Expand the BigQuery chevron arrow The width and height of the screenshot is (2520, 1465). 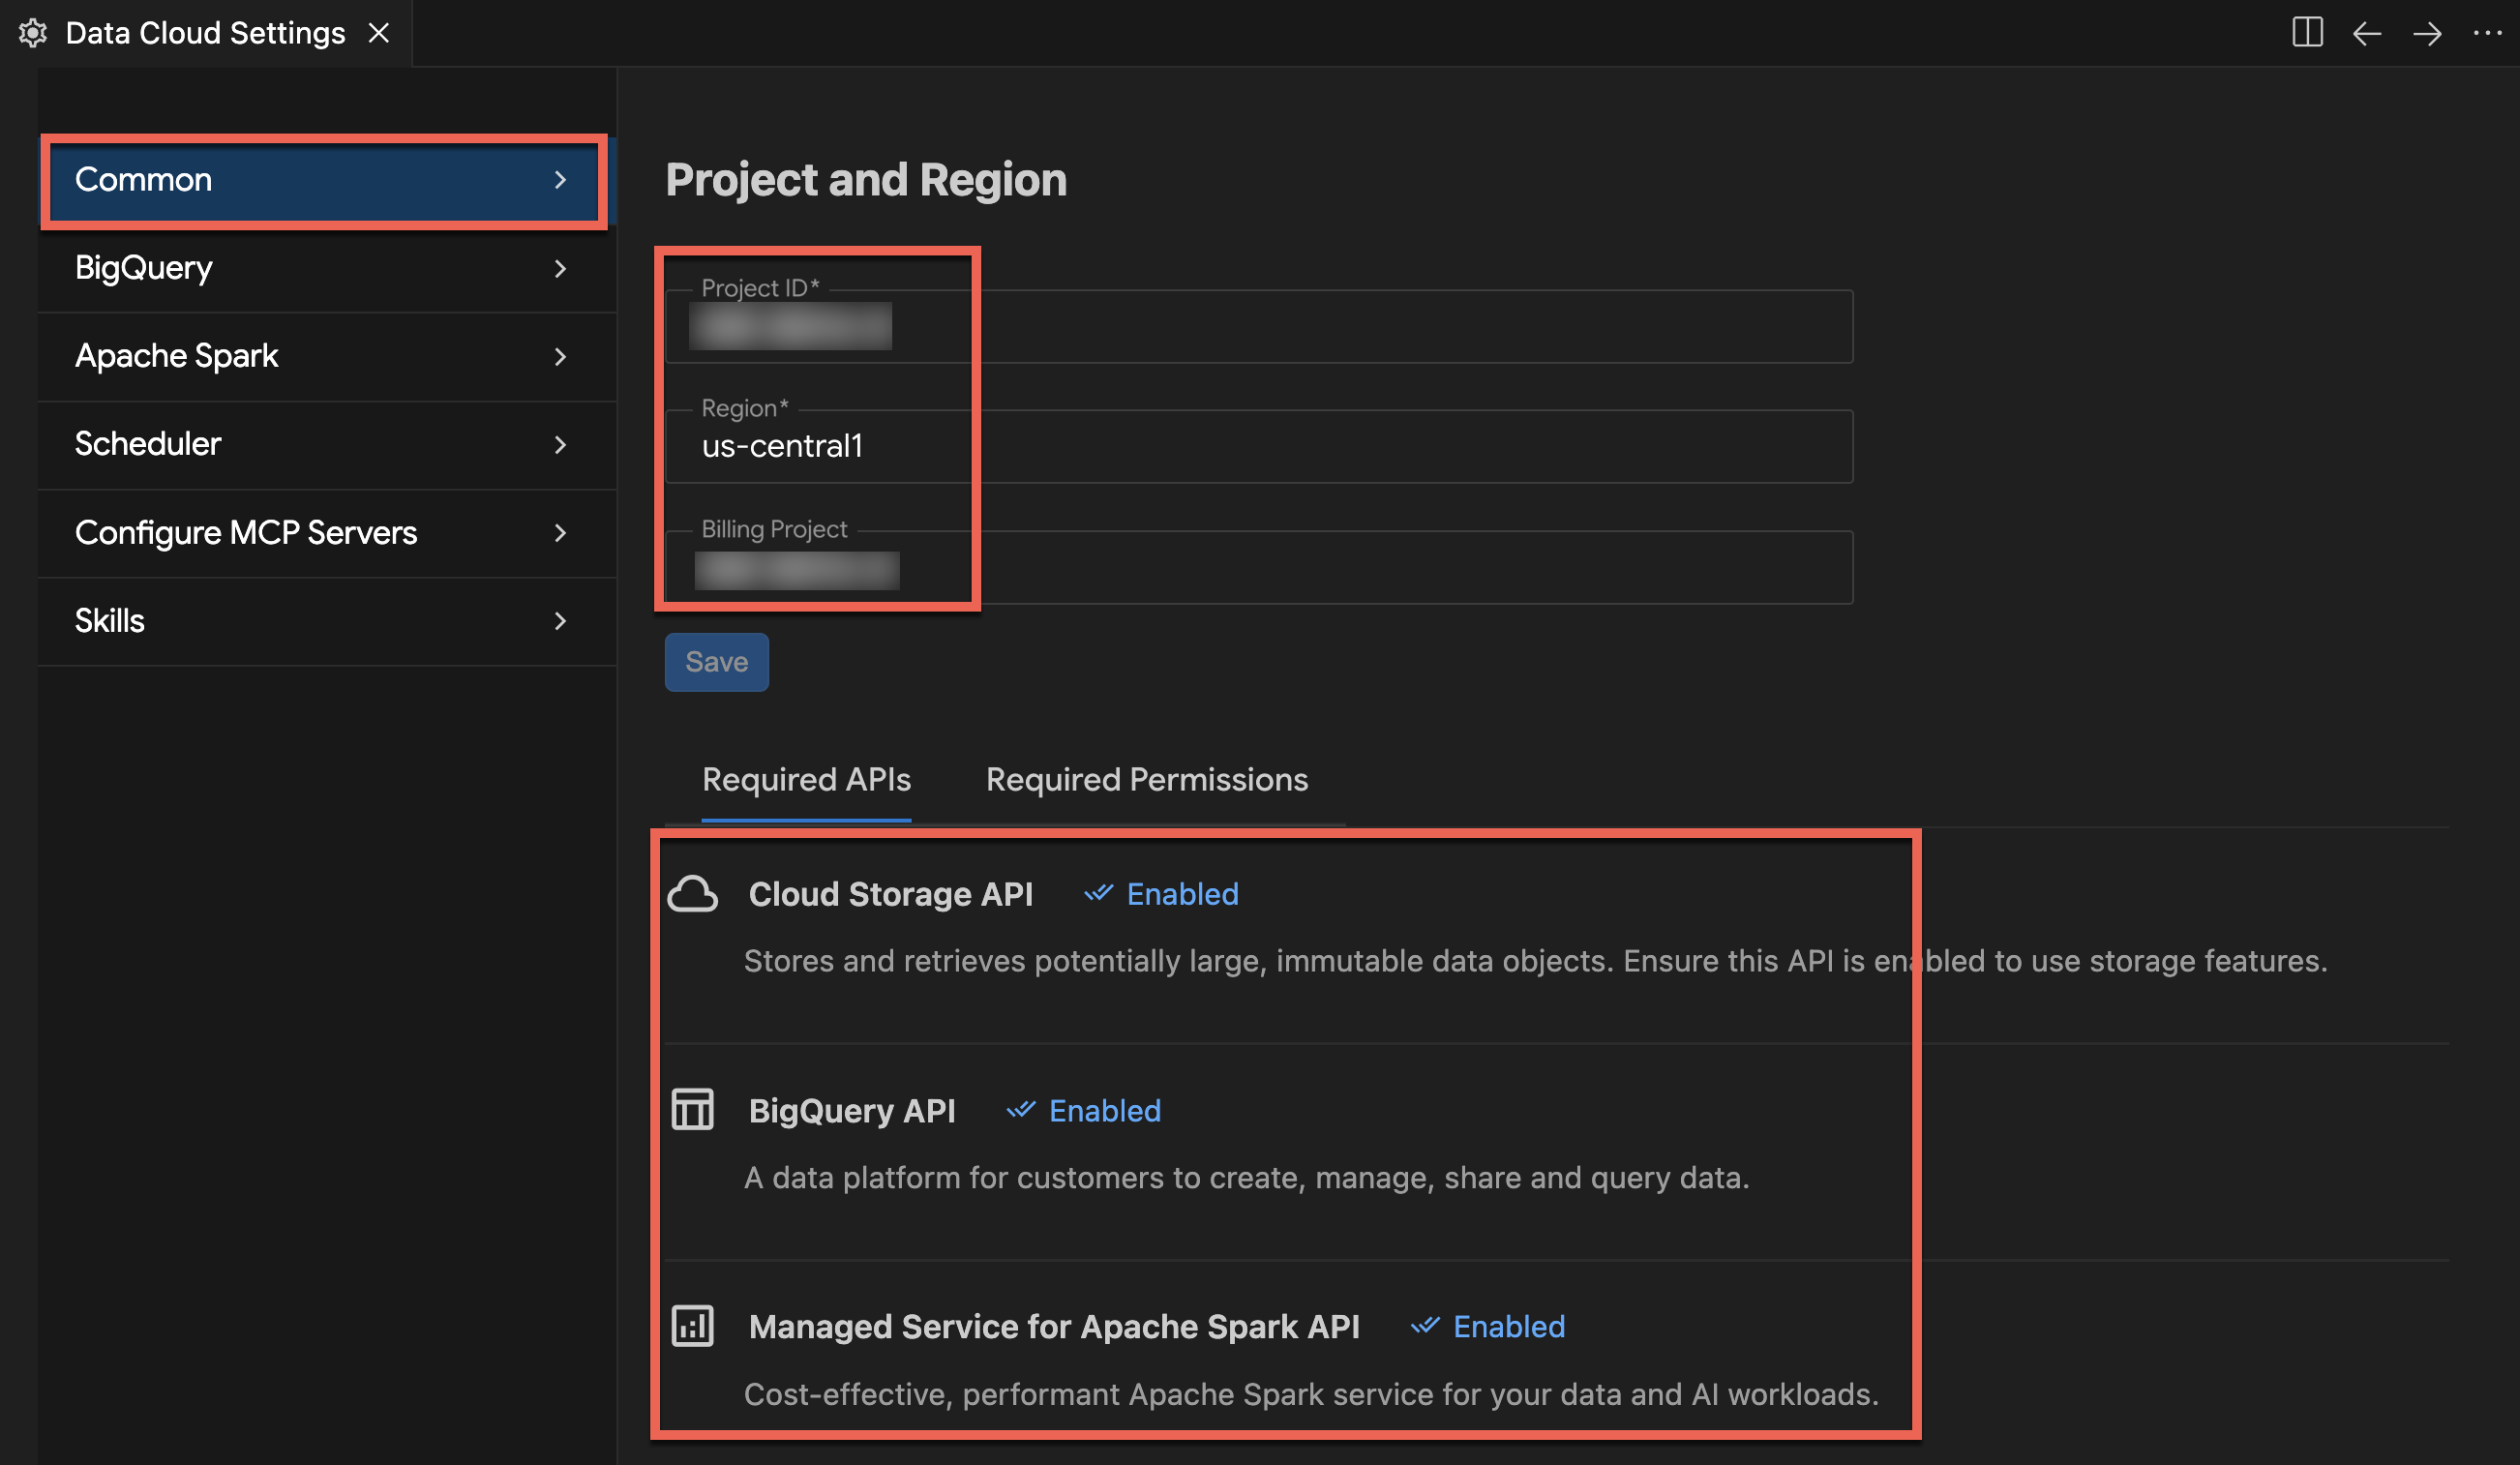click(560, 268)
